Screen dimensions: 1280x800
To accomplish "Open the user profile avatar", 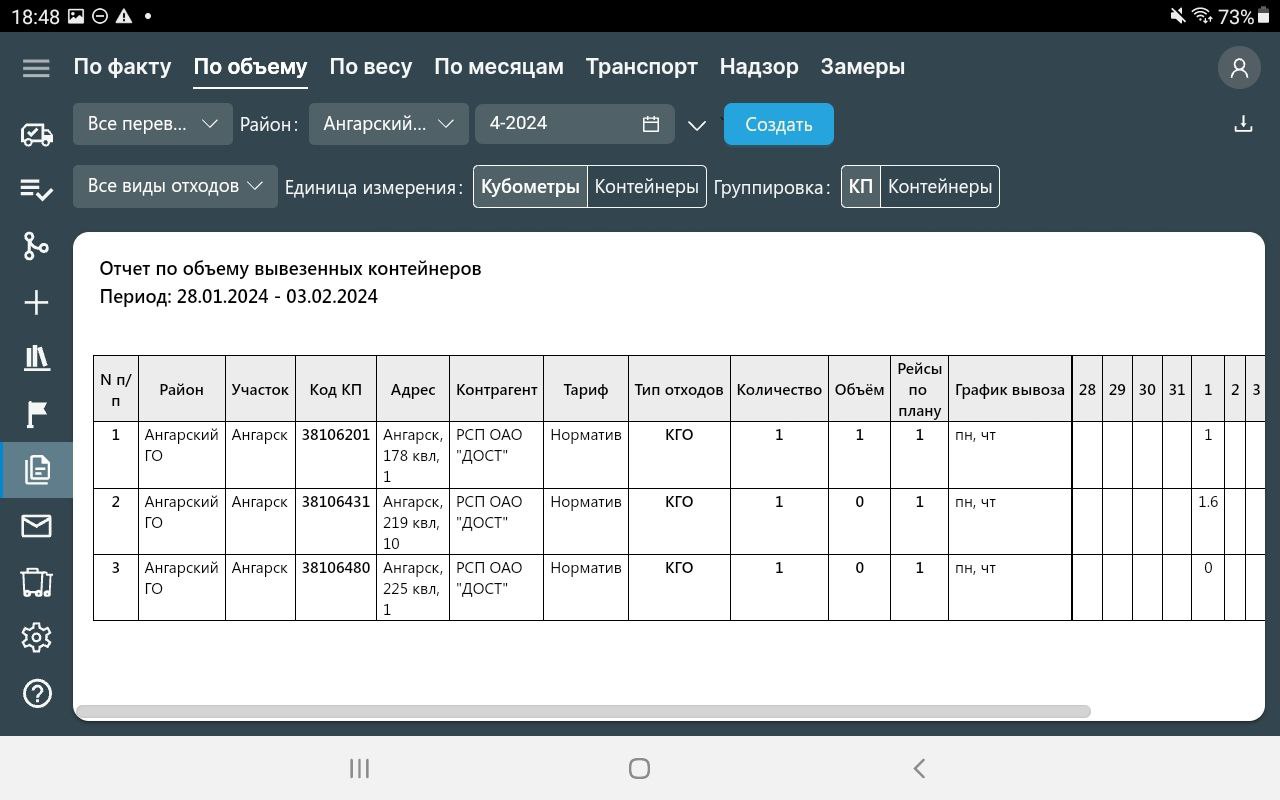I will click(1239, 68).
